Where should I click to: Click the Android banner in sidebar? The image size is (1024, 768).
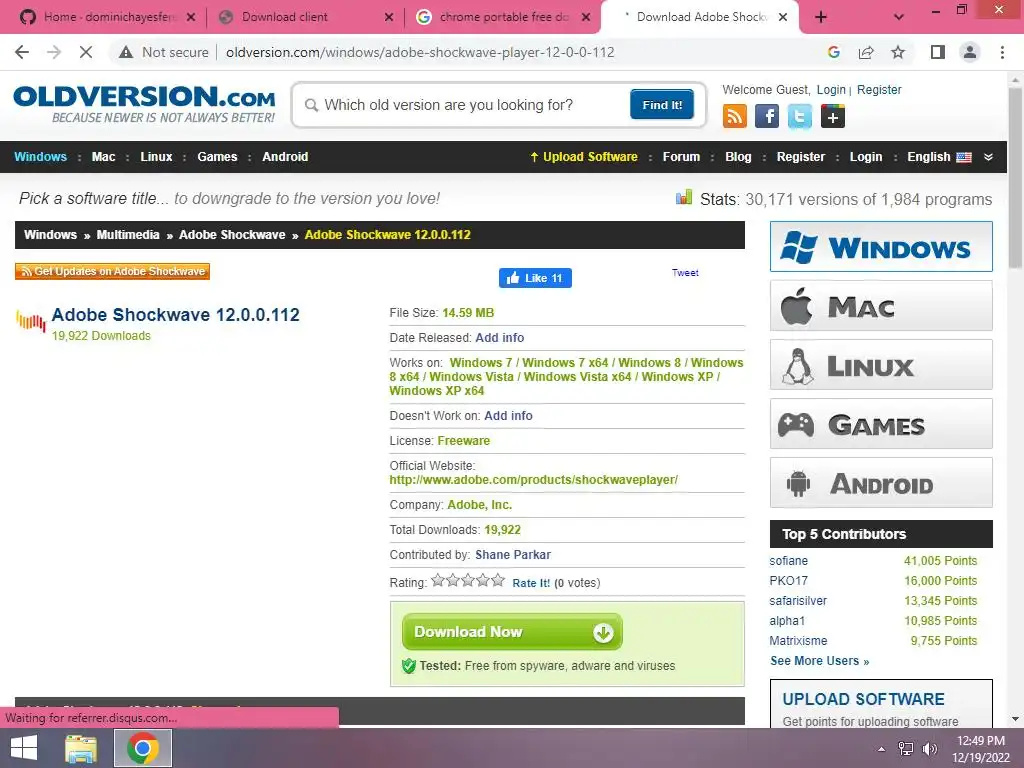(x=881, y=483)
